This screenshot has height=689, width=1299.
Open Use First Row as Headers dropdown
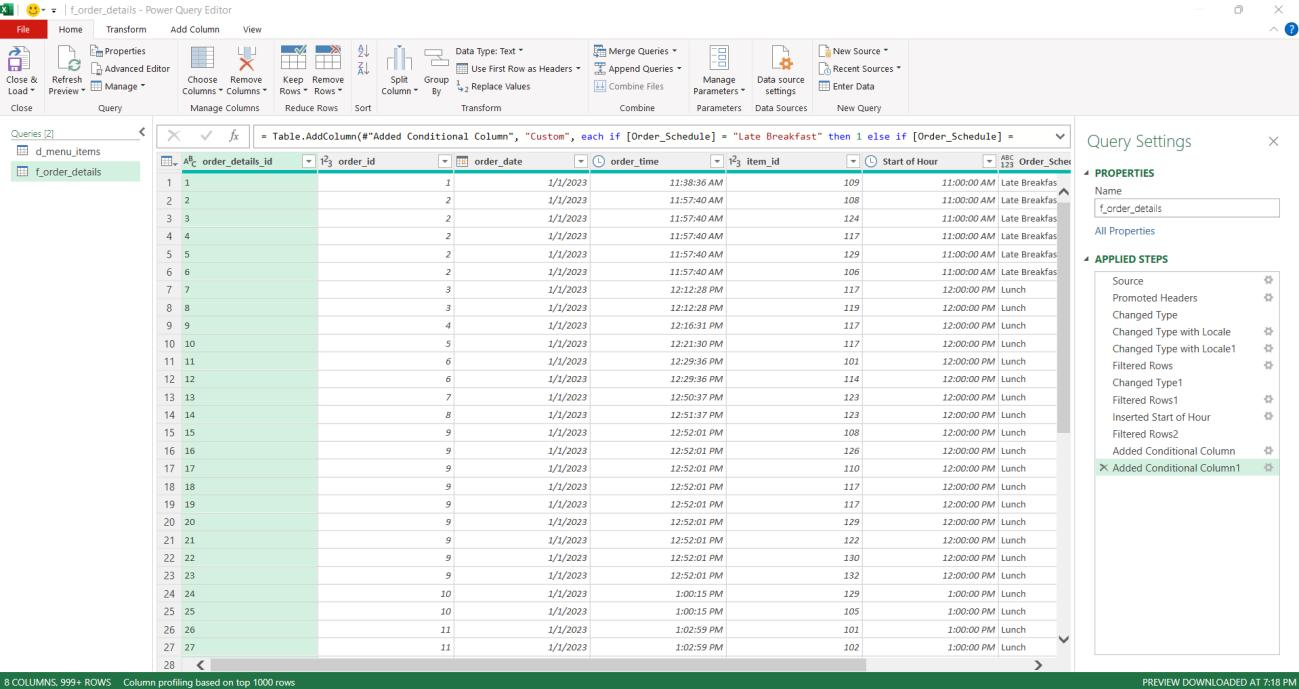pyautogui.click(x=519, y=68)
